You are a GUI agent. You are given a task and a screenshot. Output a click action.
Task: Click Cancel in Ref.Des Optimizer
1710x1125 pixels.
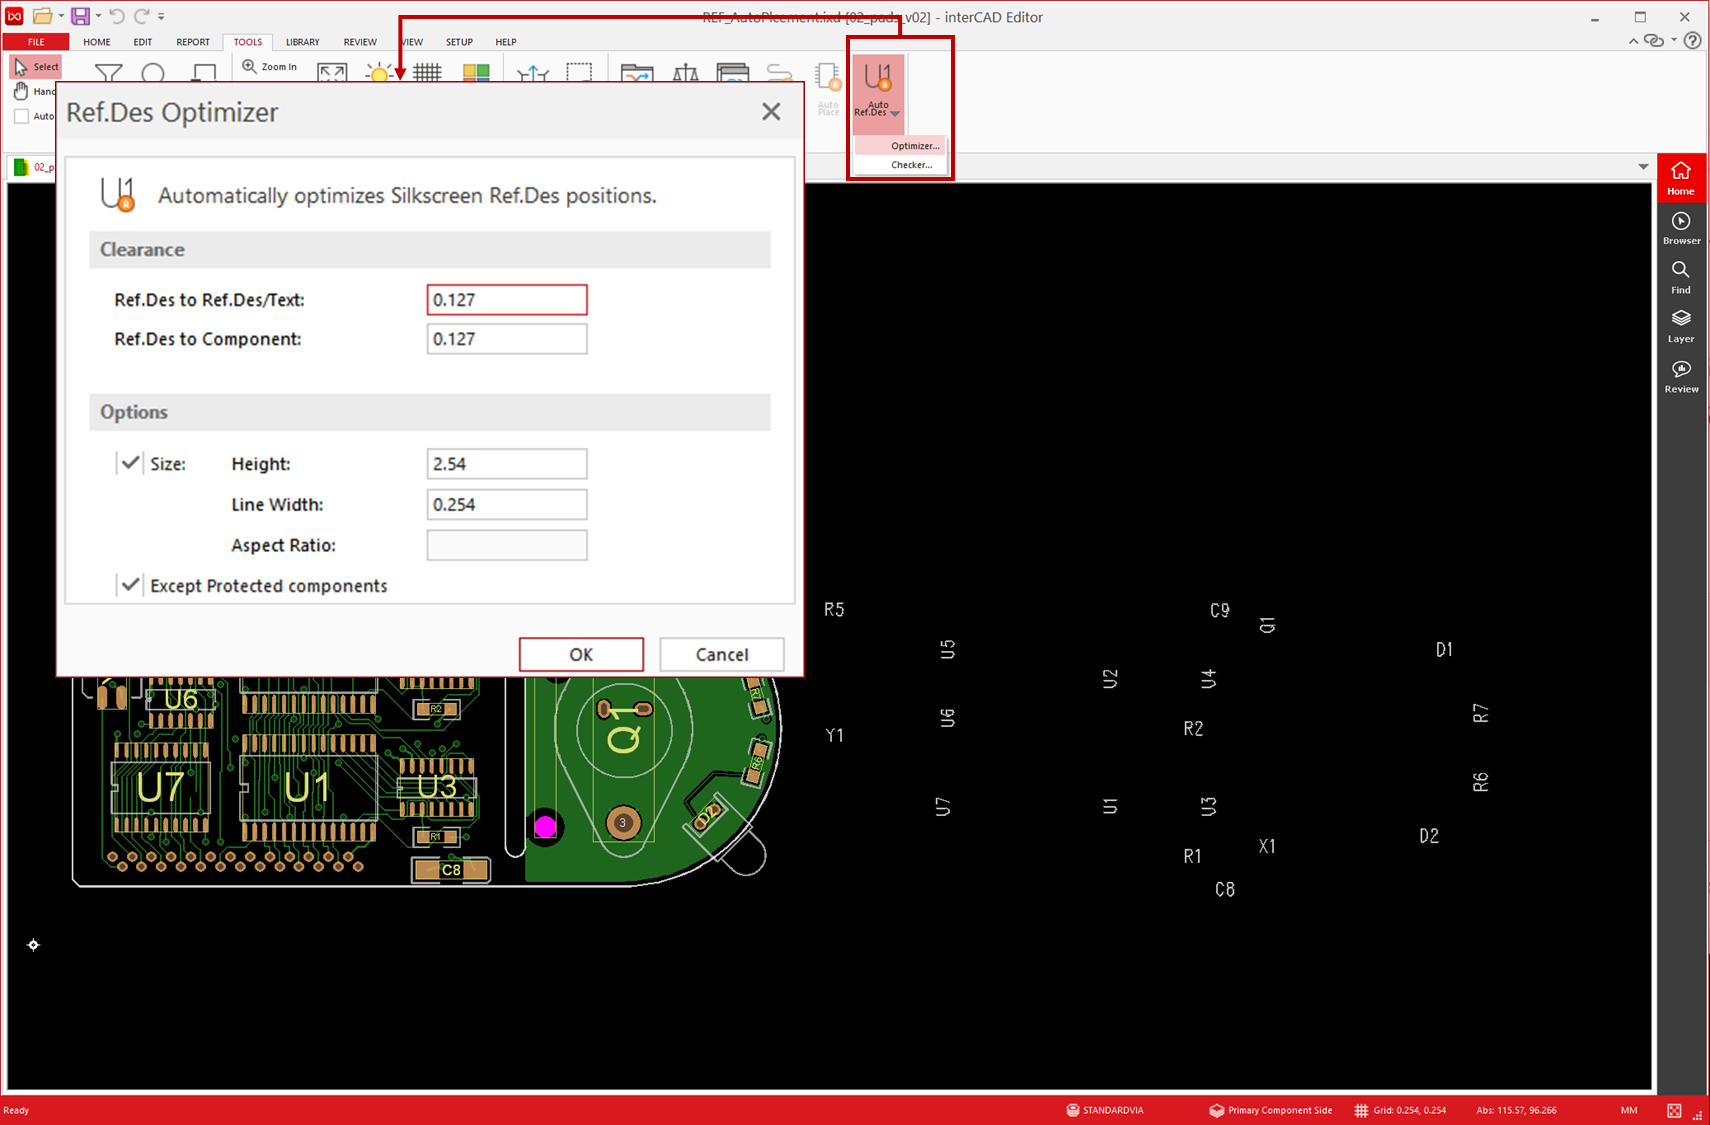coord(722,654)
